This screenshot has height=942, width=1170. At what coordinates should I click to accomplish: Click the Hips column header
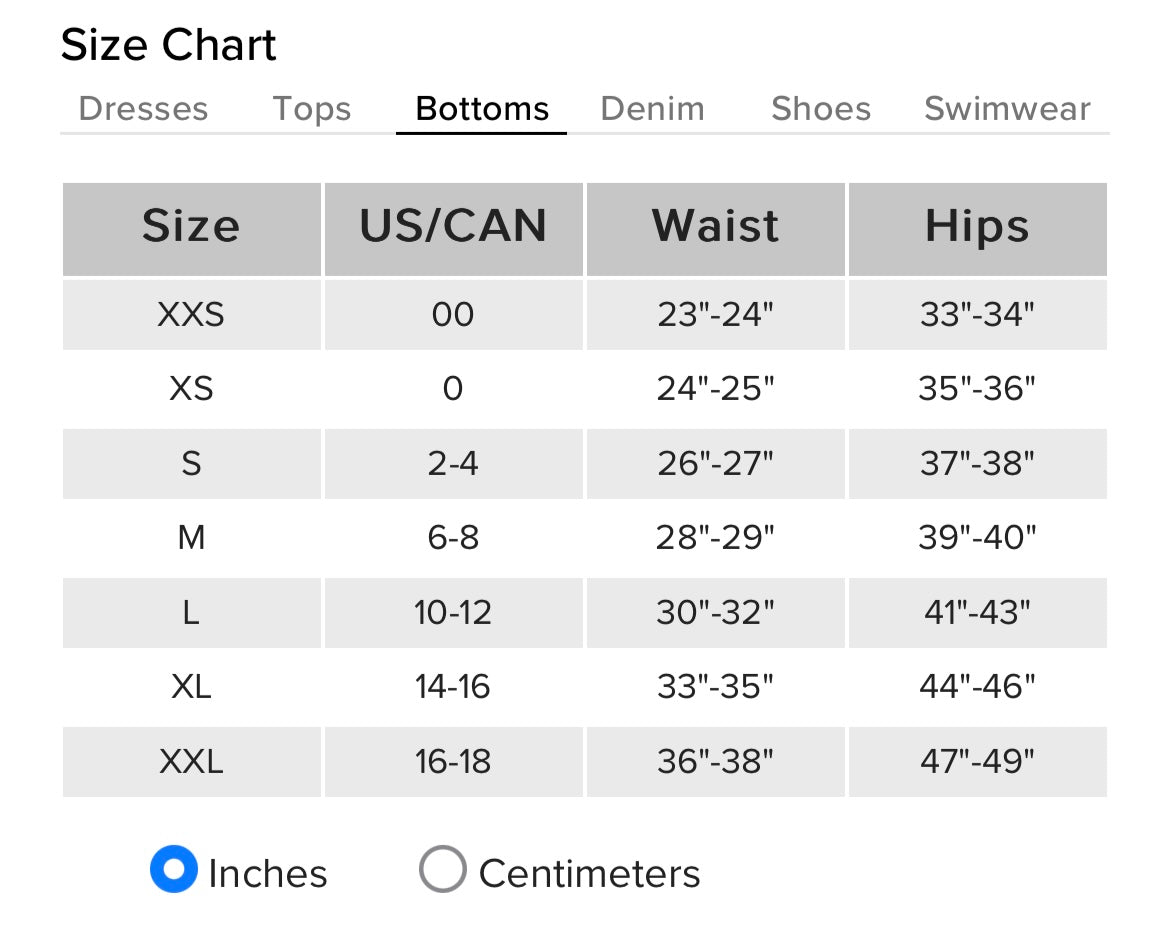click(x=977, y=227)
